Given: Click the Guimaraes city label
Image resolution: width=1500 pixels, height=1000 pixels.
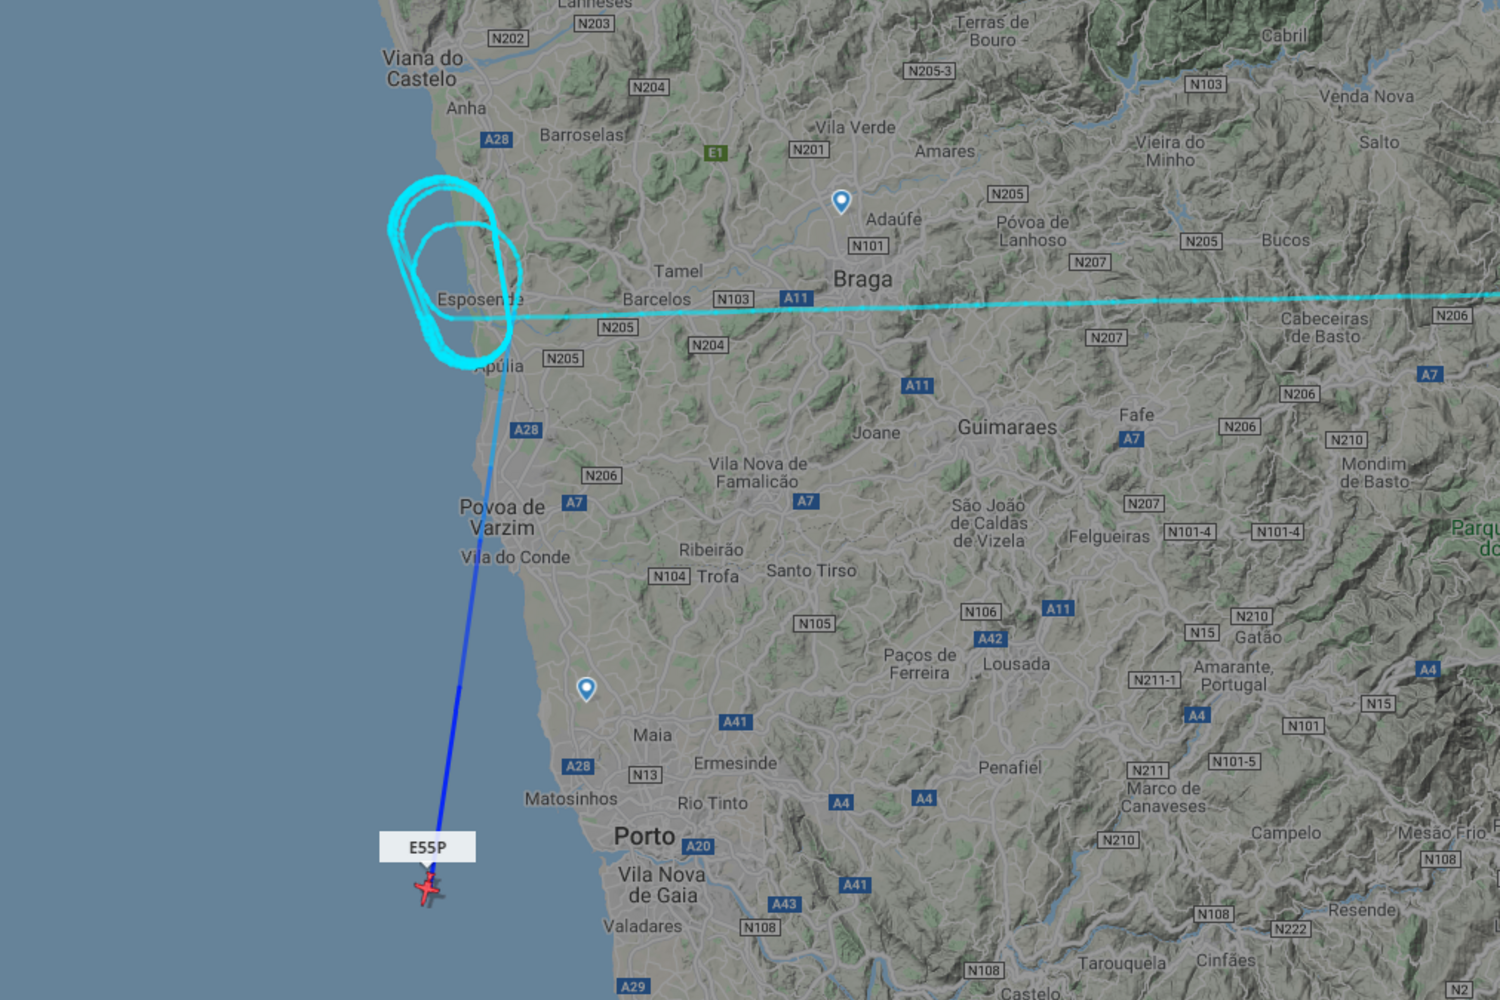Looking at the screenshot, I should 1007,427.
